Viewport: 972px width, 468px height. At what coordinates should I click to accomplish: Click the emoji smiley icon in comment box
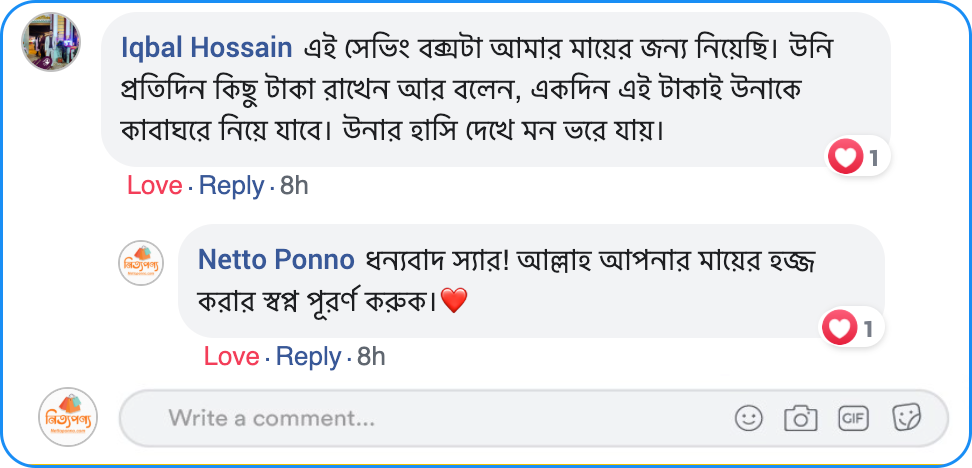coord(748,418)
